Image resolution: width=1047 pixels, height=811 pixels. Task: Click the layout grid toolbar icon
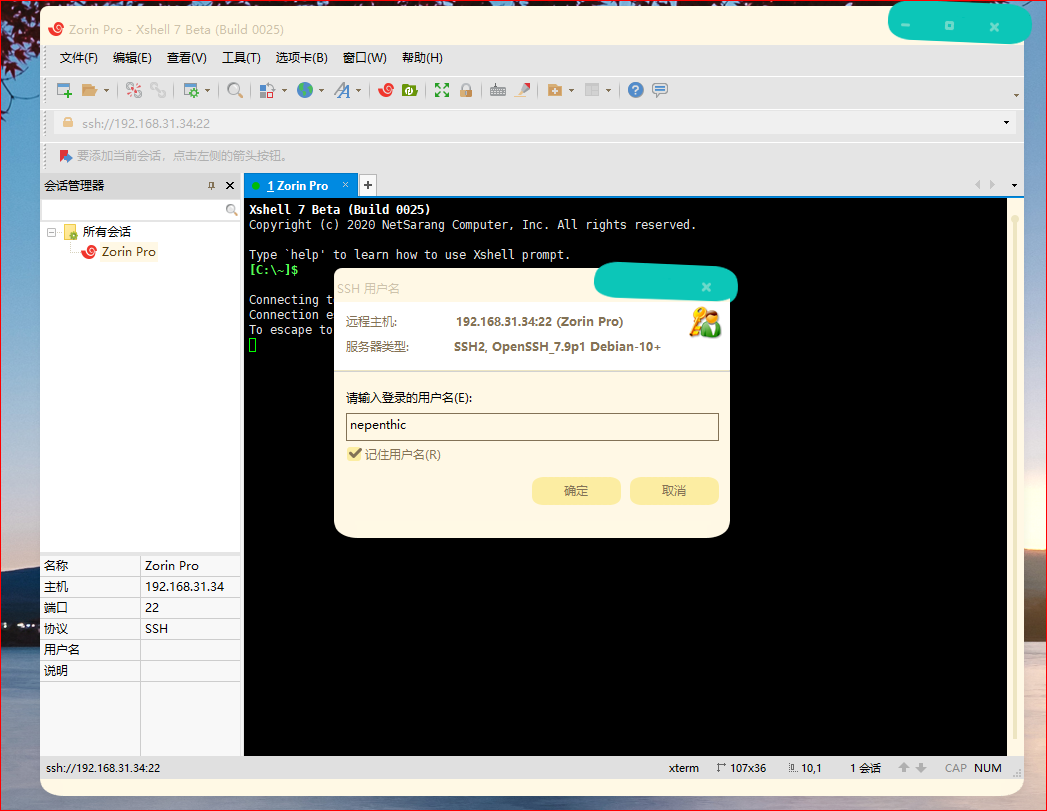(x=592, y=90)
